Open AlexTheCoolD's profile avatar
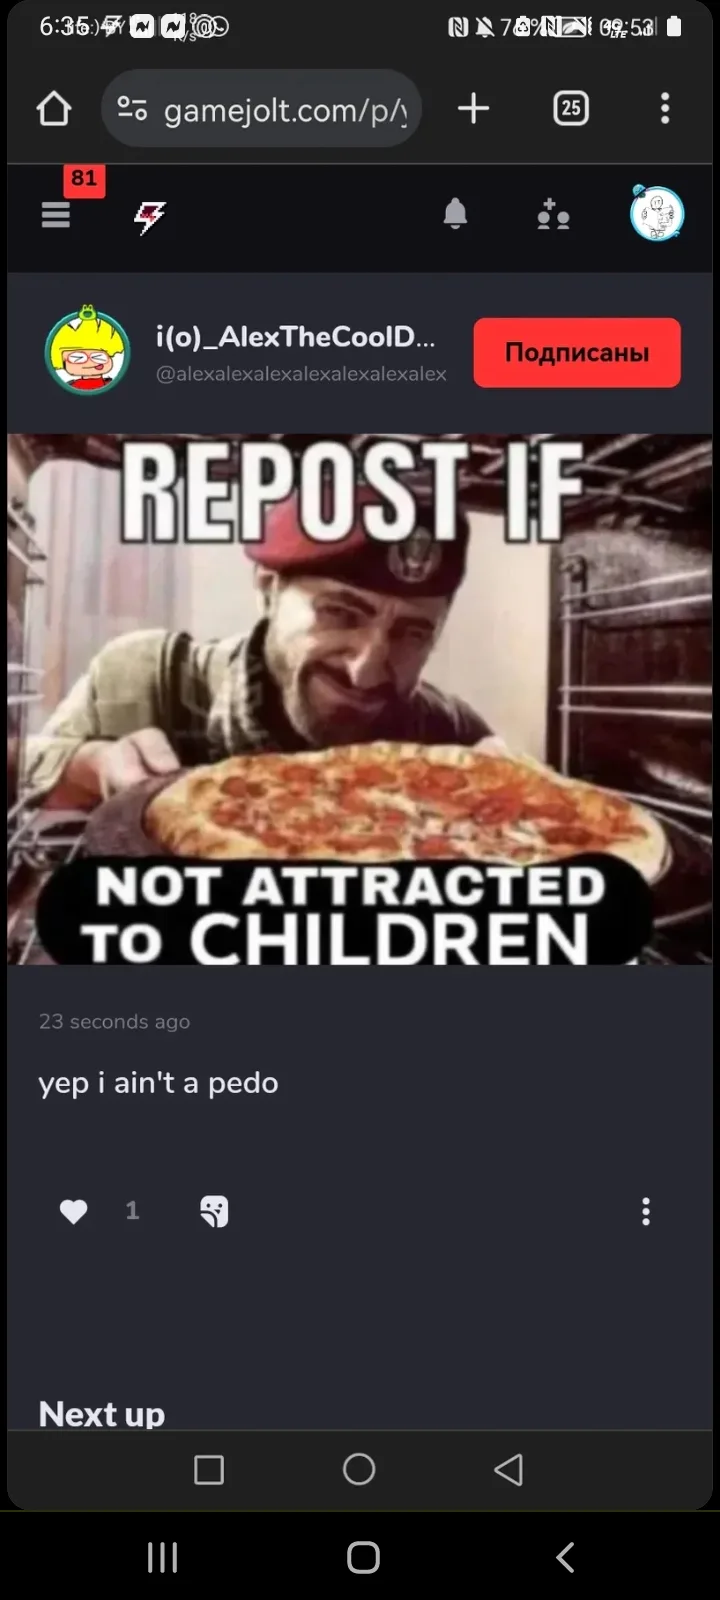This screenshot has height=1600, width=720. (87, 351)
